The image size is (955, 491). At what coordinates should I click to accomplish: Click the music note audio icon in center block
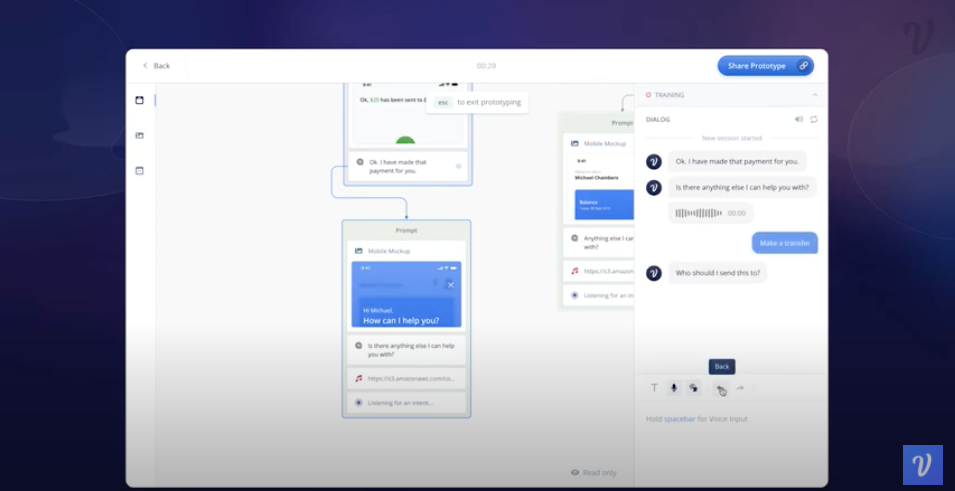[358, 378]
